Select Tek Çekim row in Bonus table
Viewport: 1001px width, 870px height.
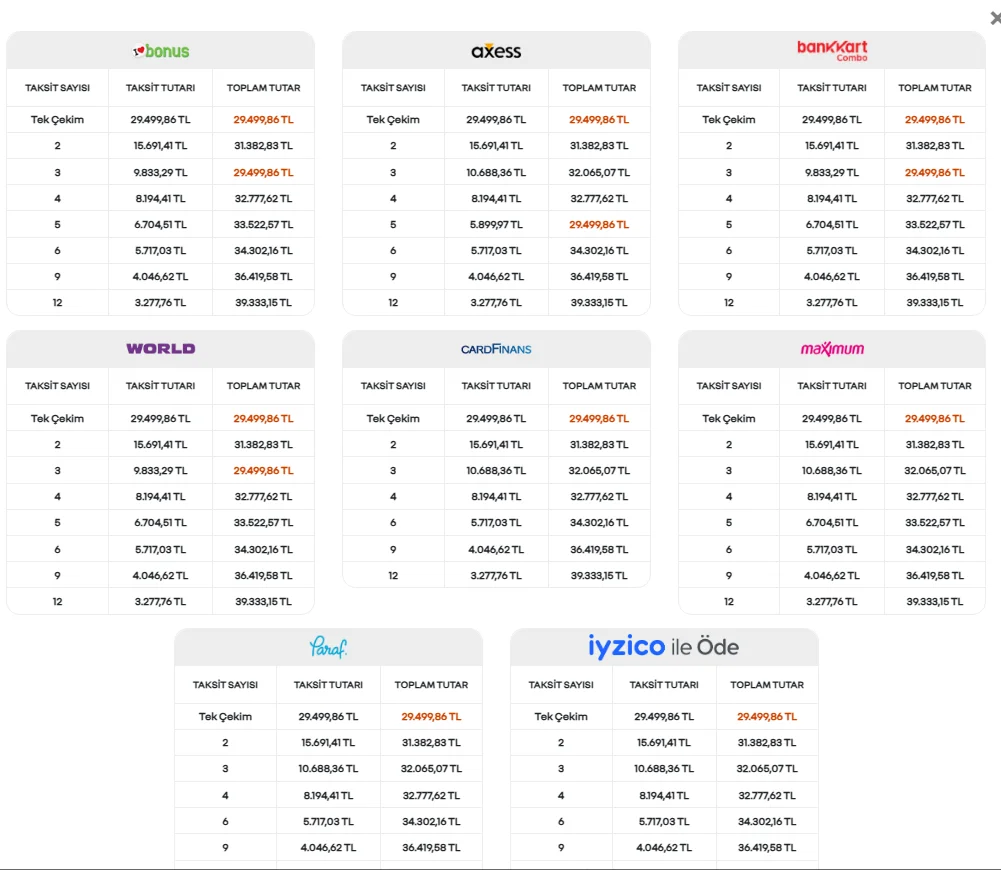160,119
